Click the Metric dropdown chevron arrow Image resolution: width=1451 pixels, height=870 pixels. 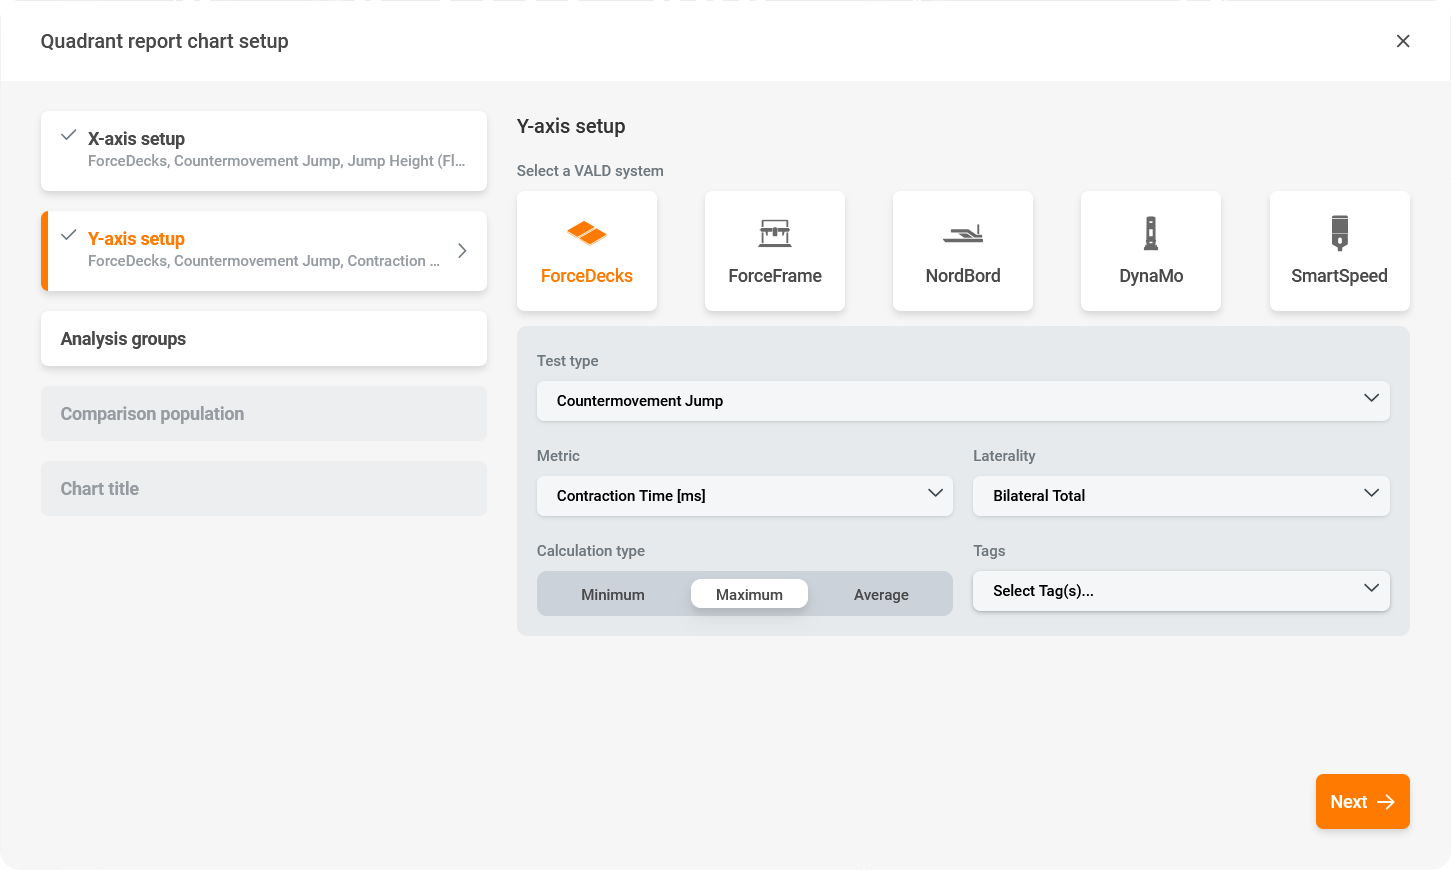click(x=935, y=493)
